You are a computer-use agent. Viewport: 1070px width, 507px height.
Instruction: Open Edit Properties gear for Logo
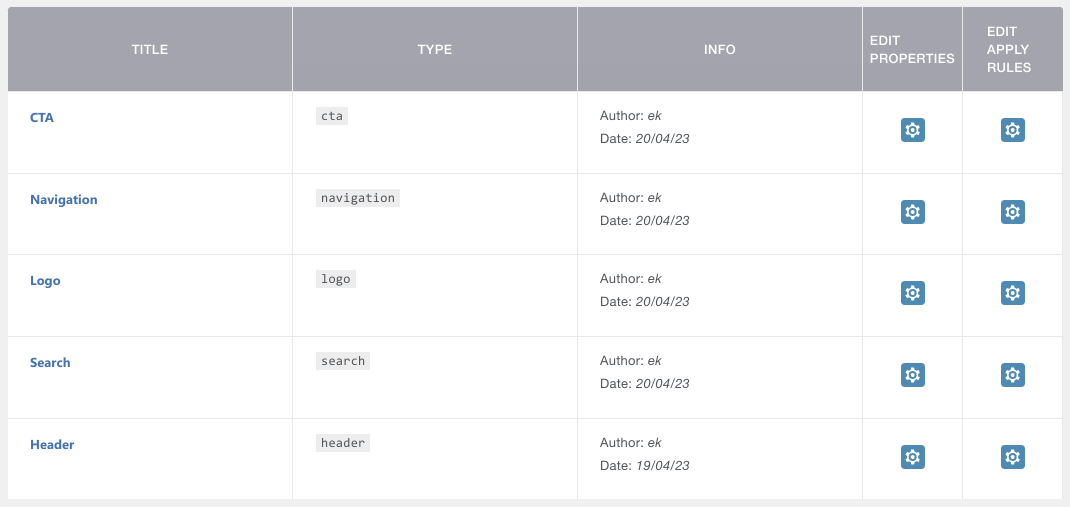pos(912,293)
